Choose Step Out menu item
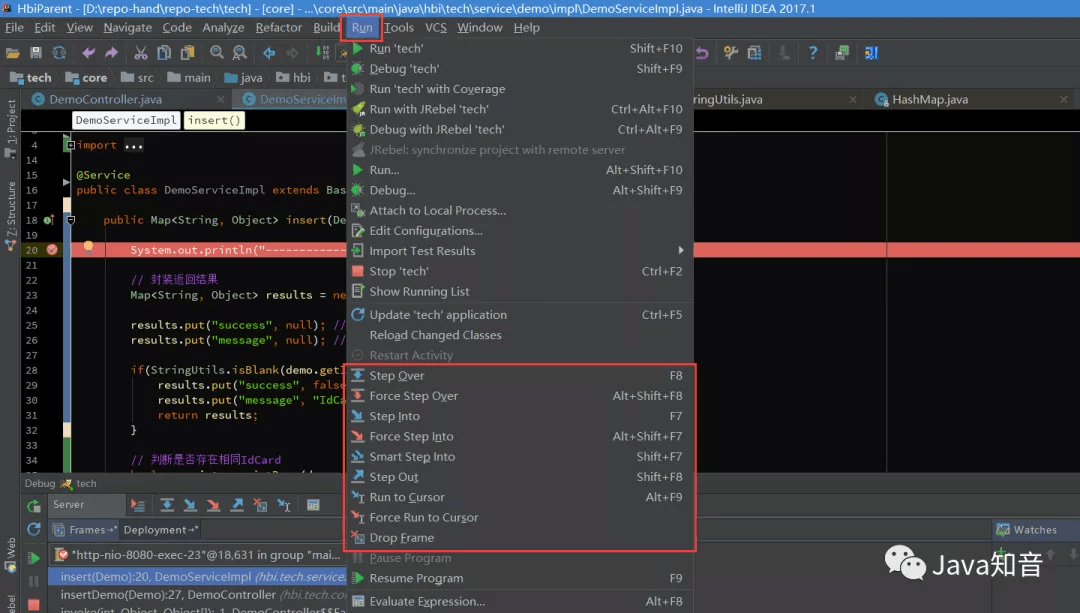This screenshot has width=1080, height=613. point(520,477)
